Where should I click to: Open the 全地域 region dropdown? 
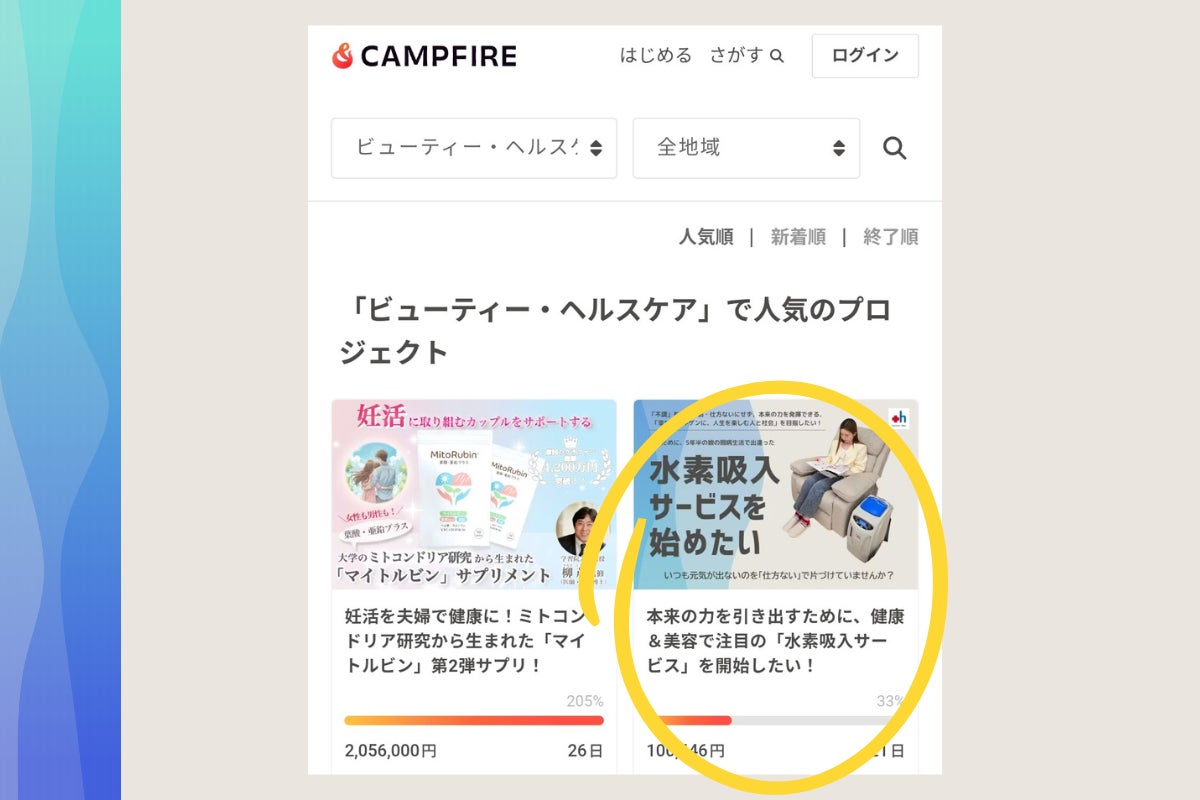(746, 148)
